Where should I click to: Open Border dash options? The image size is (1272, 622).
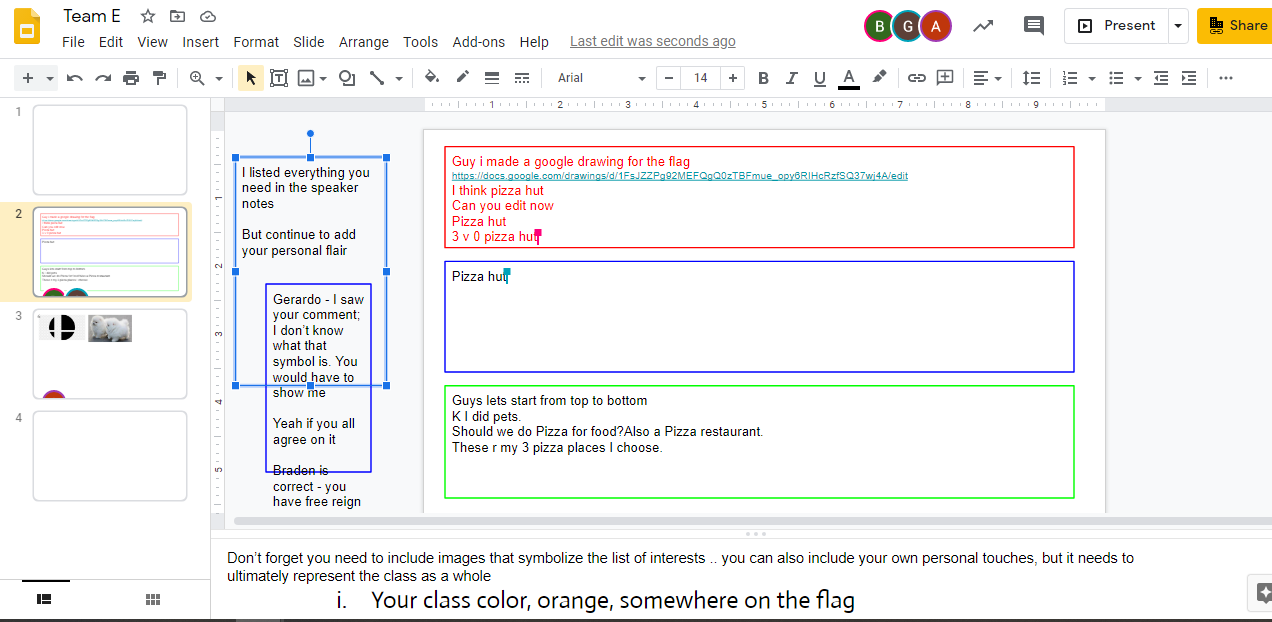point(521,78)
